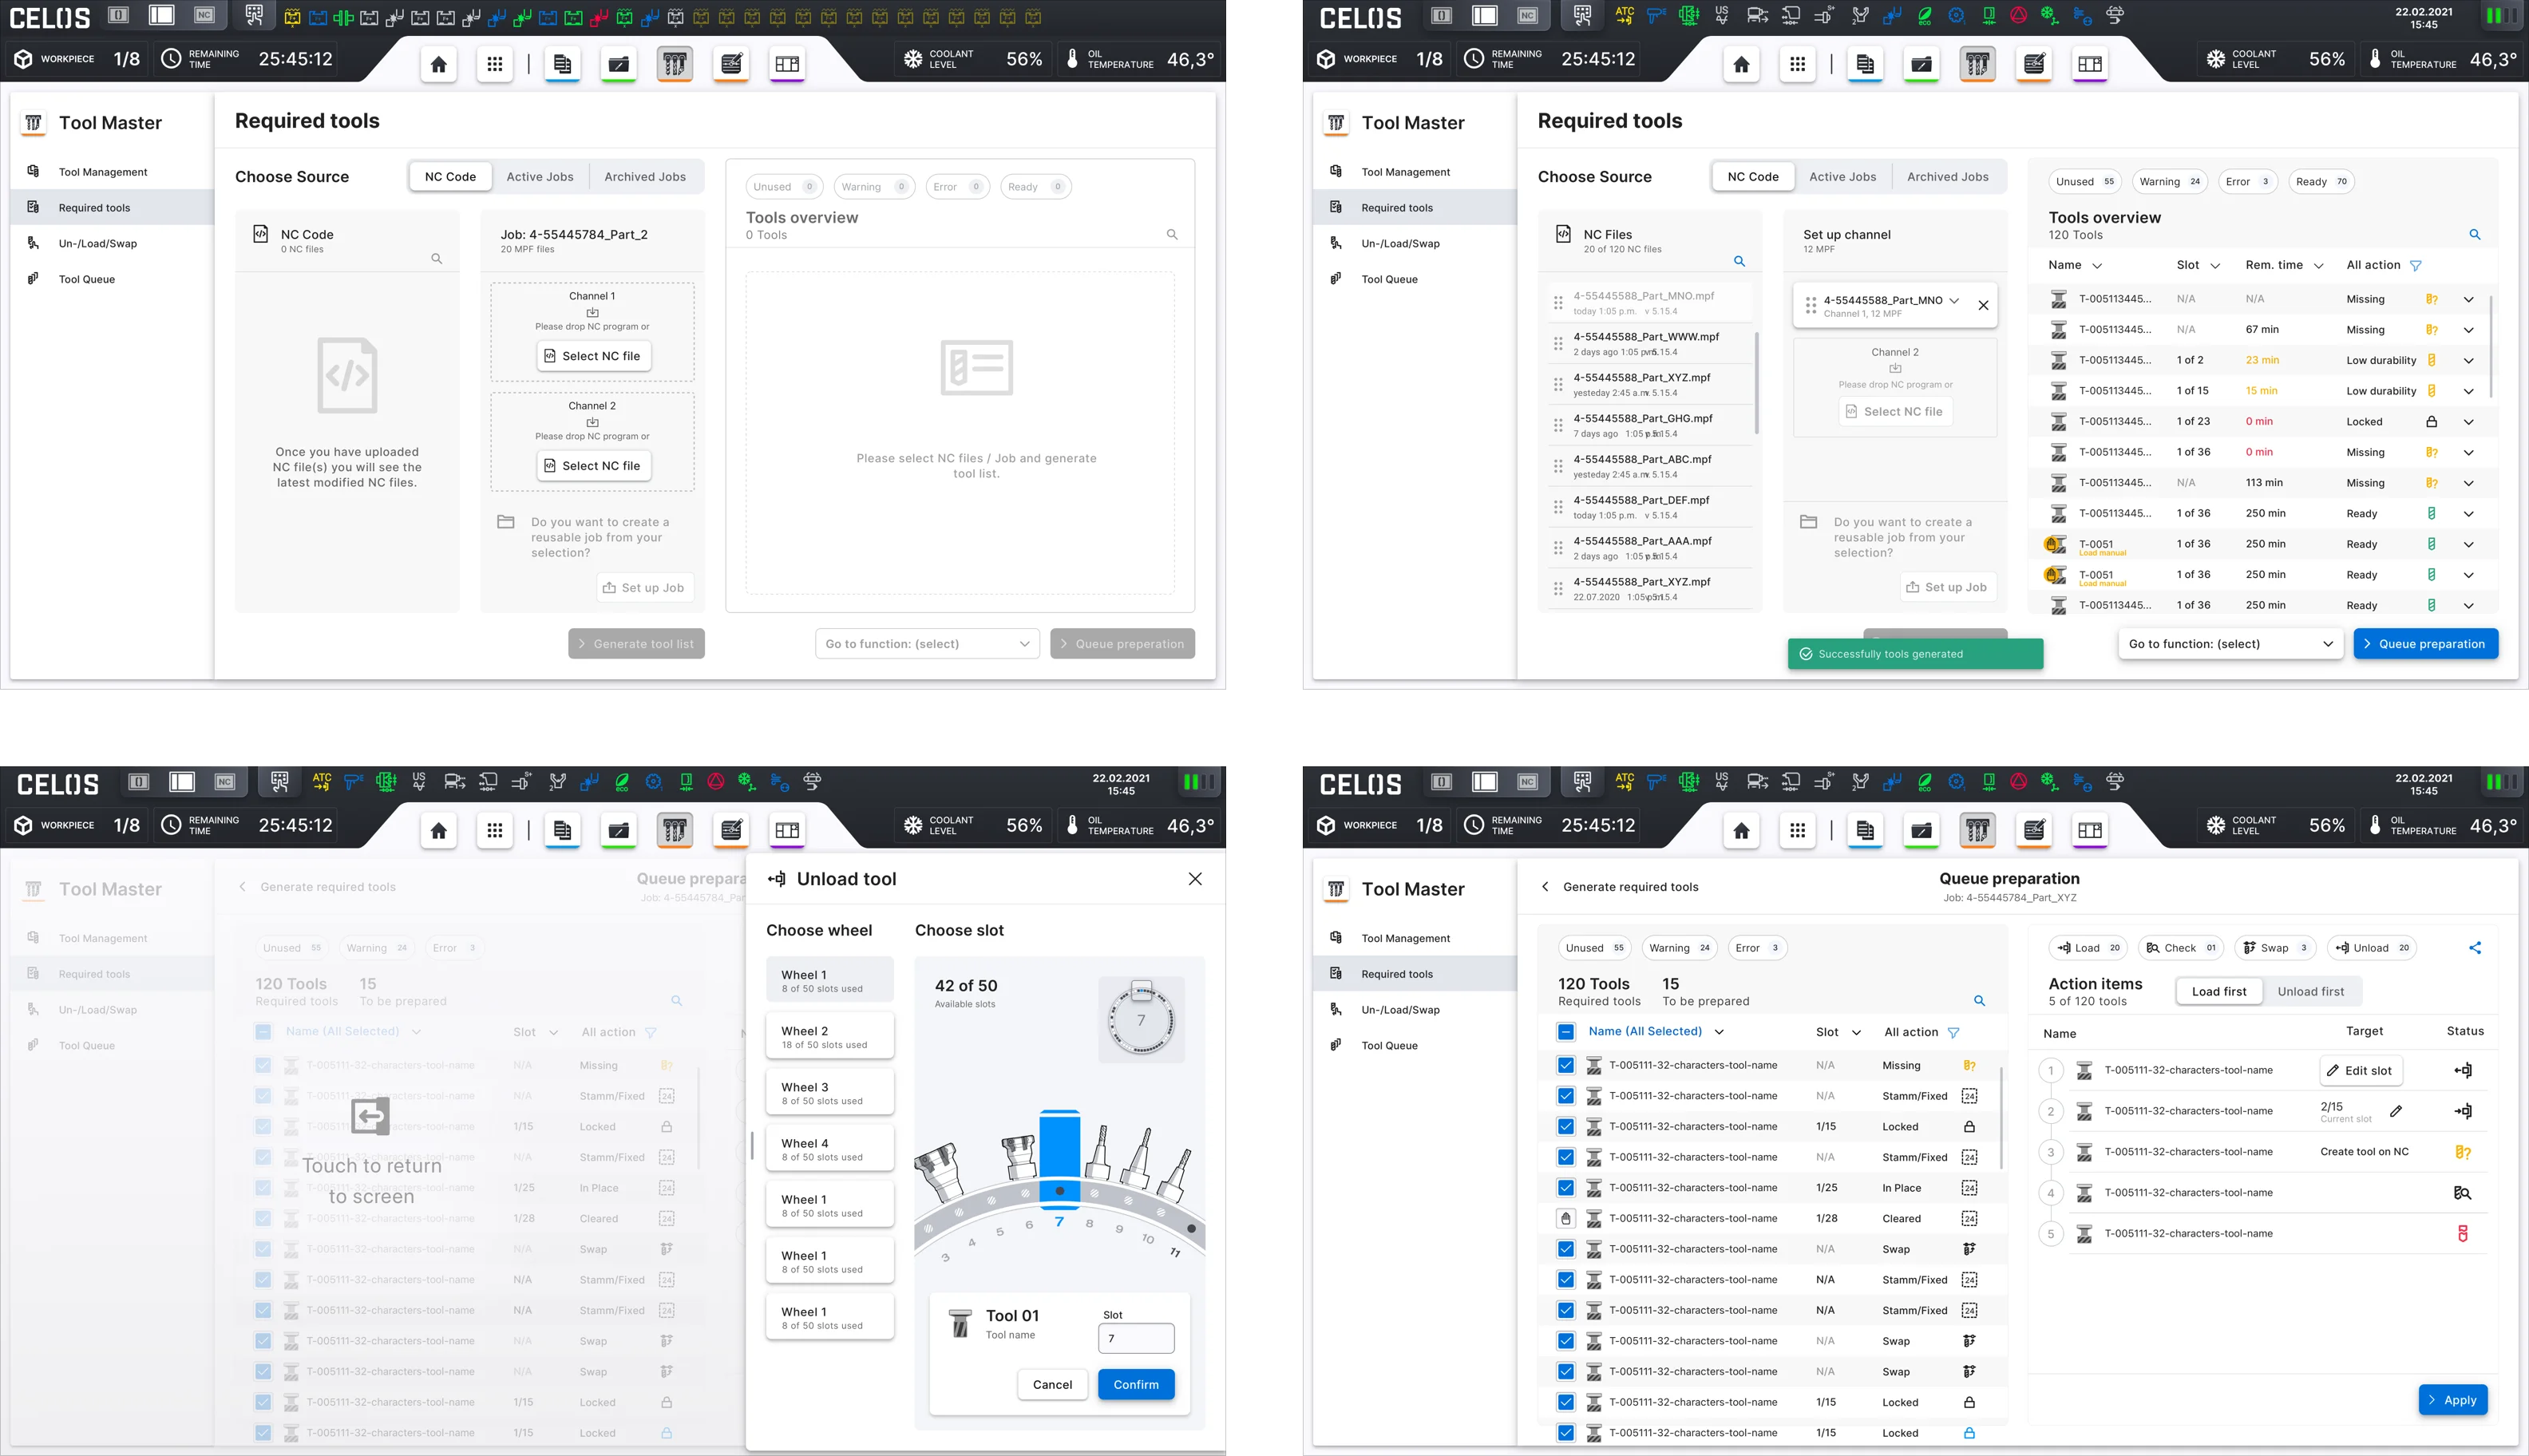The height and width of the screenshot is (1456, 2529).
Task: Click the blue share icon in Action items
Action: (x=2475, y=948)
